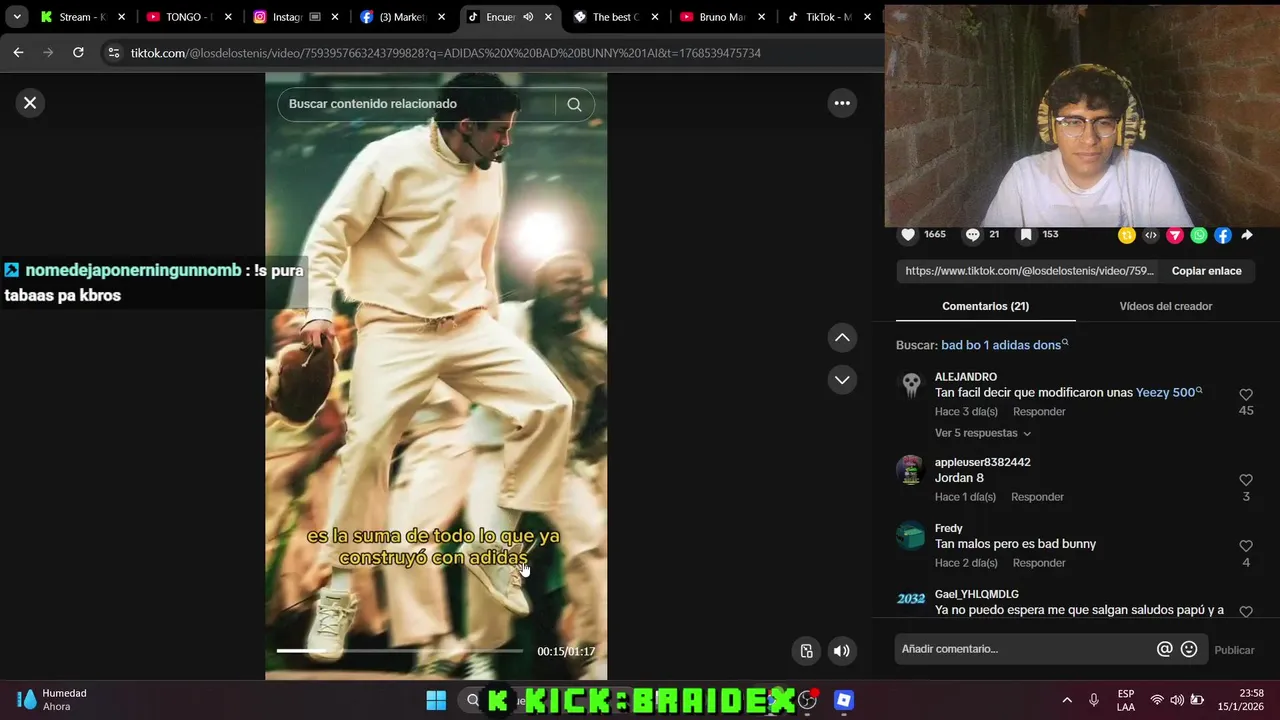This screenshot has height=720, width=1280.
Task: Toggle auto-scroll icon beside volume
Action: [x=807, y=651]
